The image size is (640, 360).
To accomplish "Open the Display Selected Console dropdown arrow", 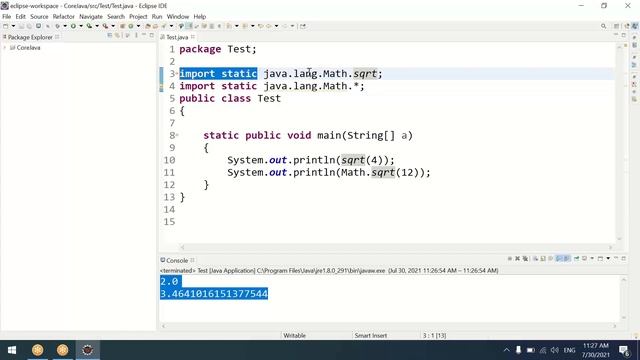I will (x=592, y=259).
